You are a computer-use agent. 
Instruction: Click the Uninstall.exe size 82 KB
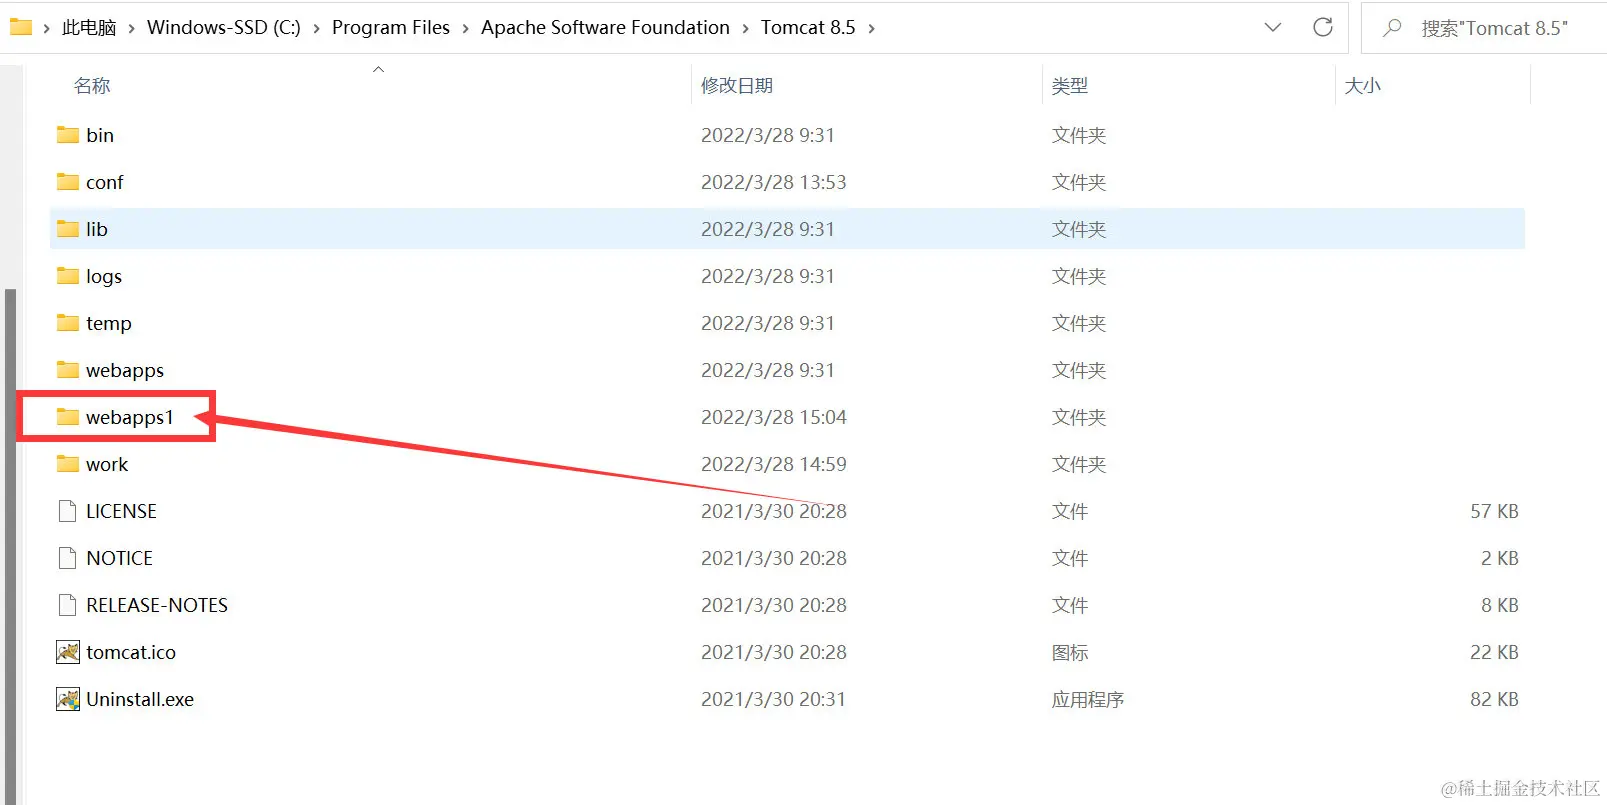[x=1494, y=699]
